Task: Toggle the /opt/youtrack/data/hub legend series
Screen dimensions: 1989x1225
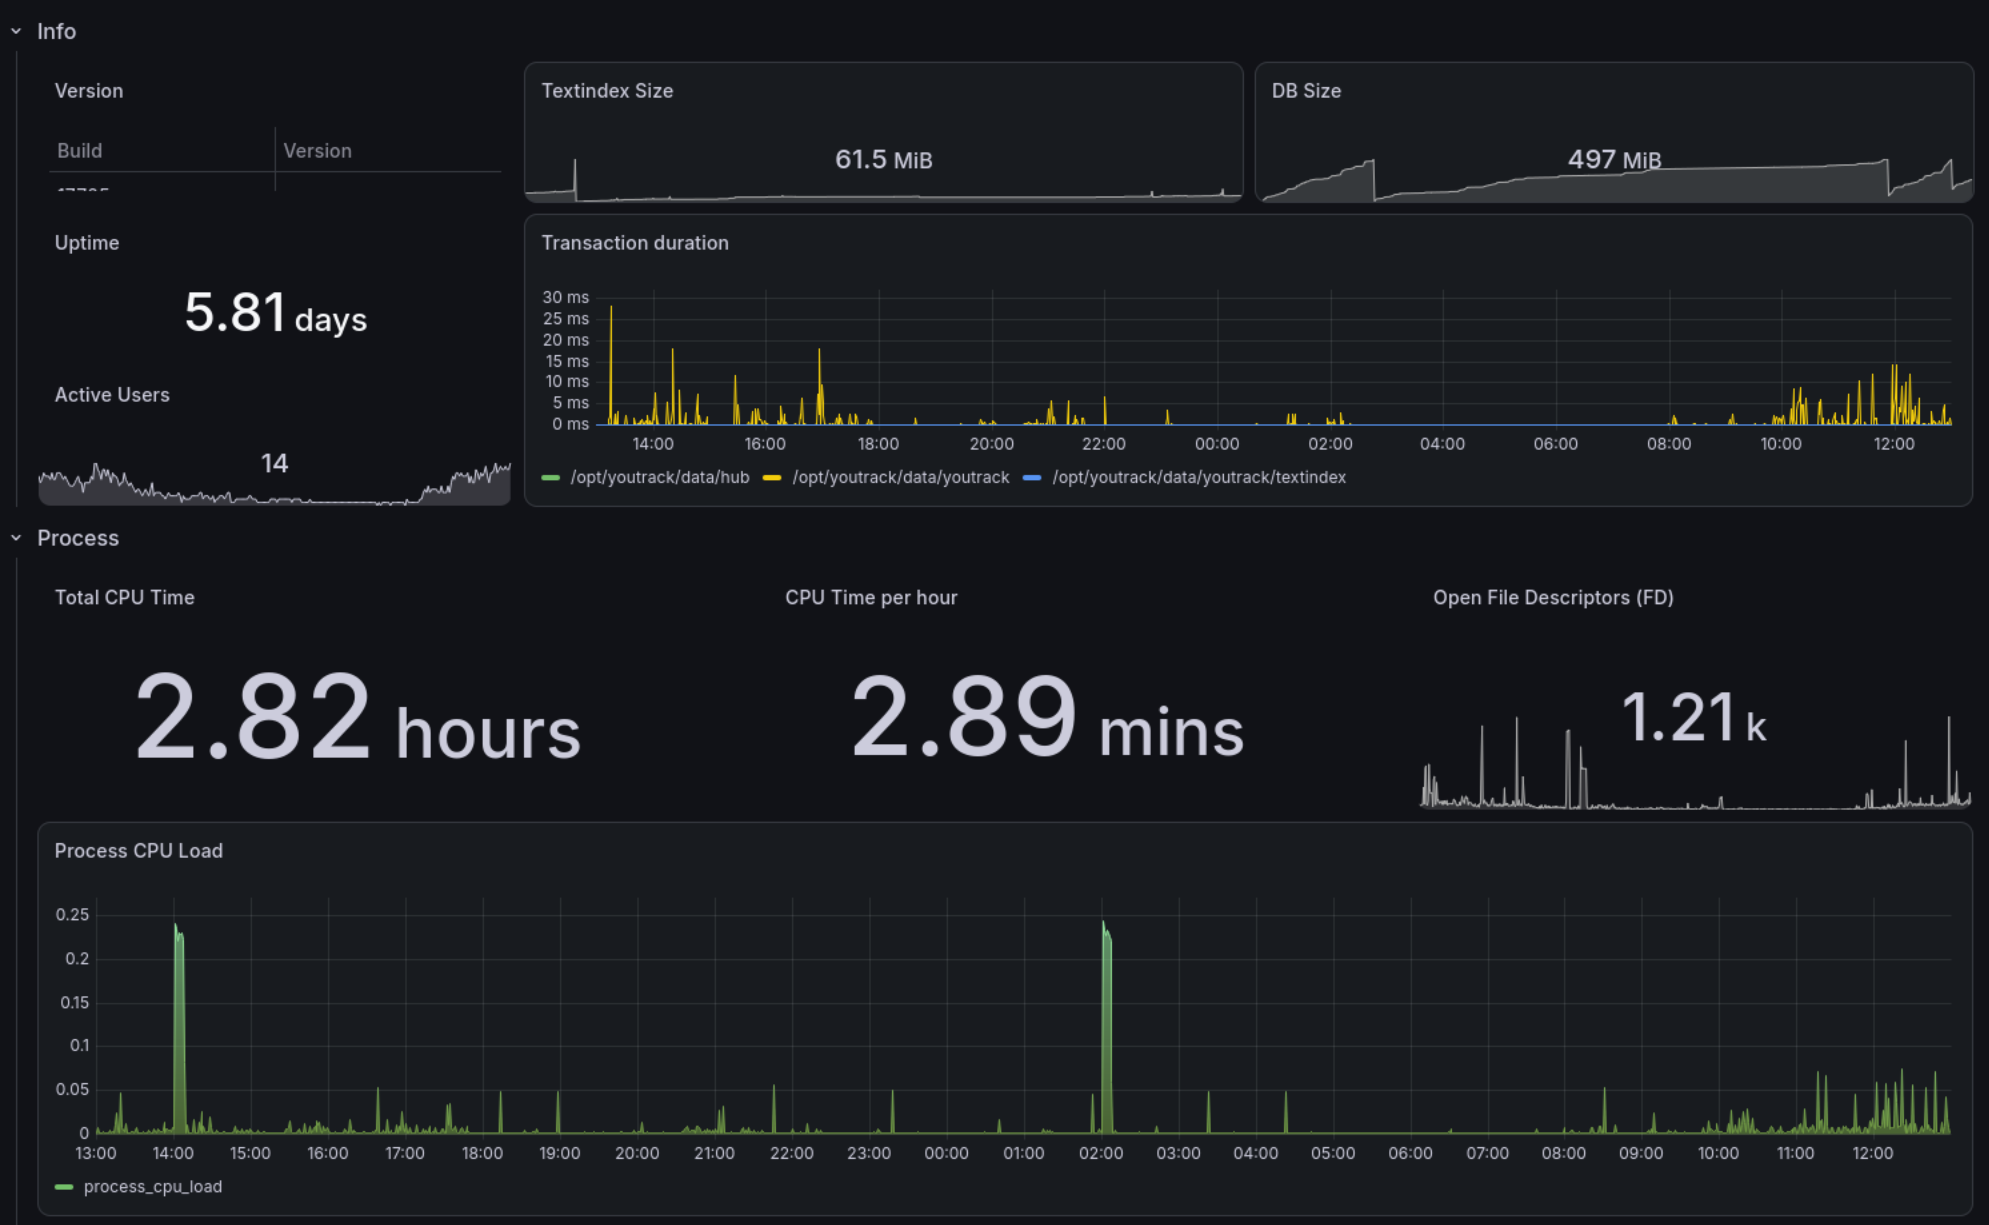Action: point(660,478)
